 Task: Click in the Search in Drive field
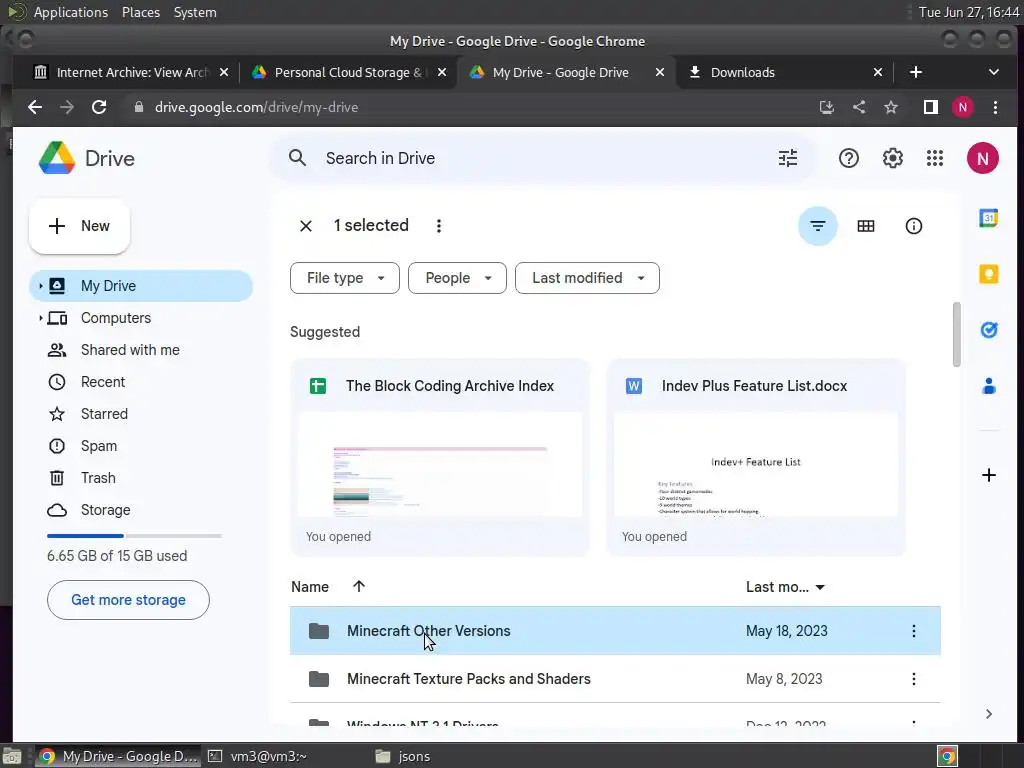coord(542,158)
